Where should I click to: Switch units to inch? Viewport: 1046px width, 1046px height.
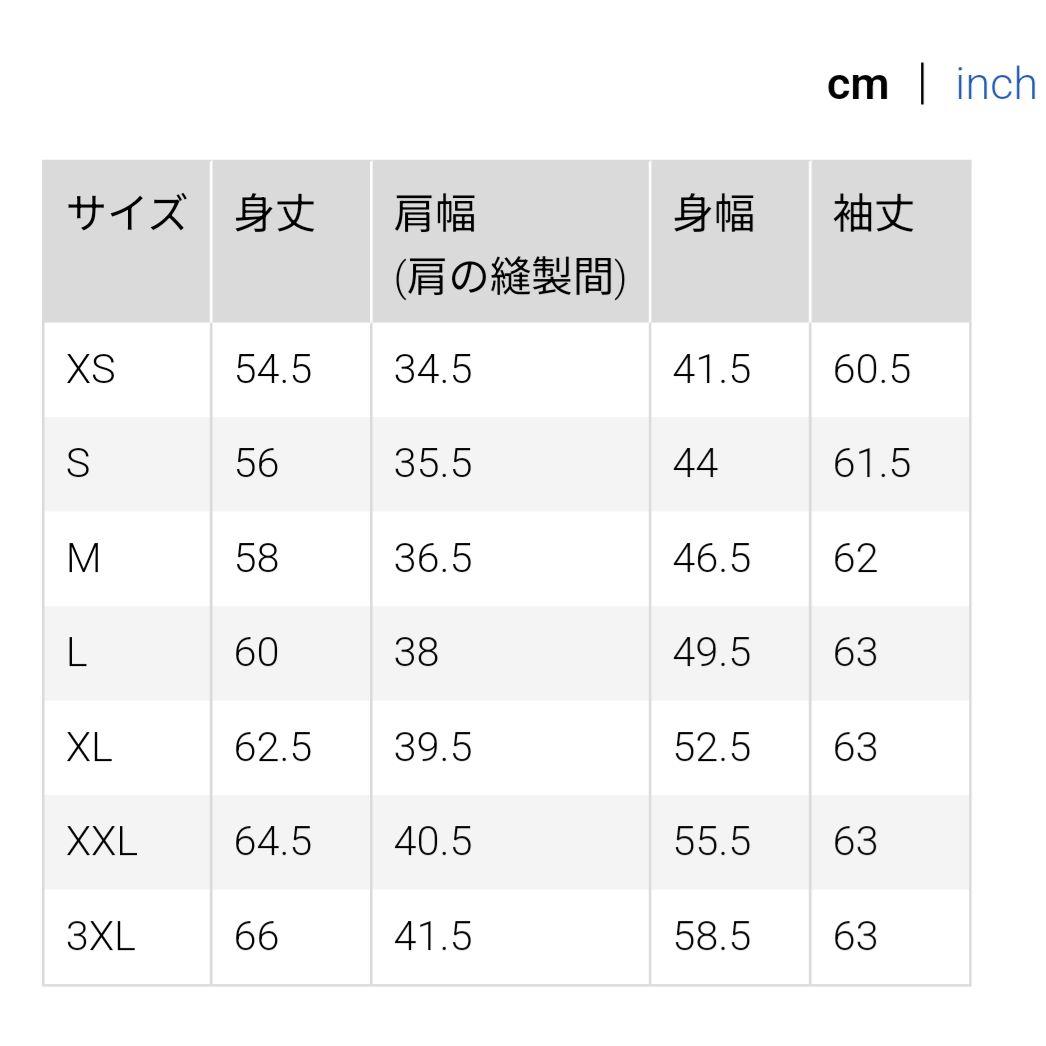[x=995, y=84]
